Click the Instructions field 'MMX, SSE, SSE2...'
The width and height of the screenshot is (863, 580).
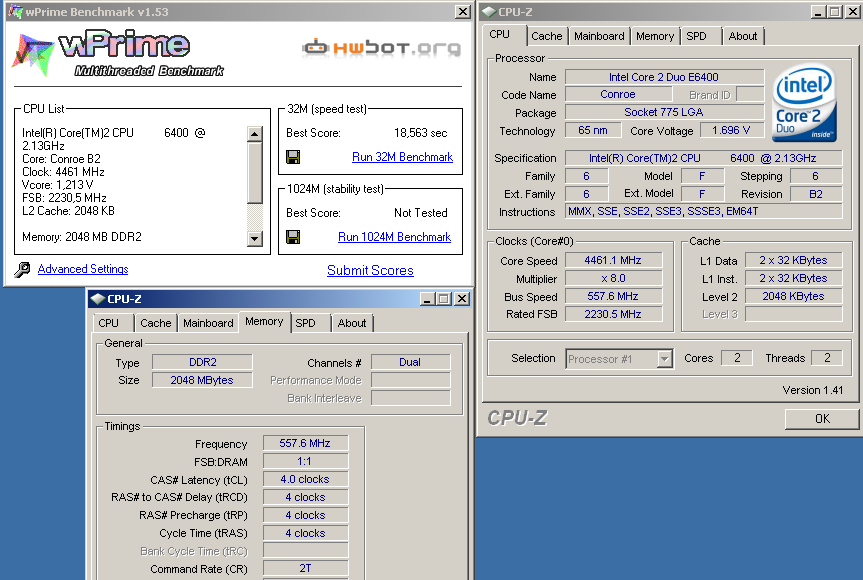tap(703, 211)
